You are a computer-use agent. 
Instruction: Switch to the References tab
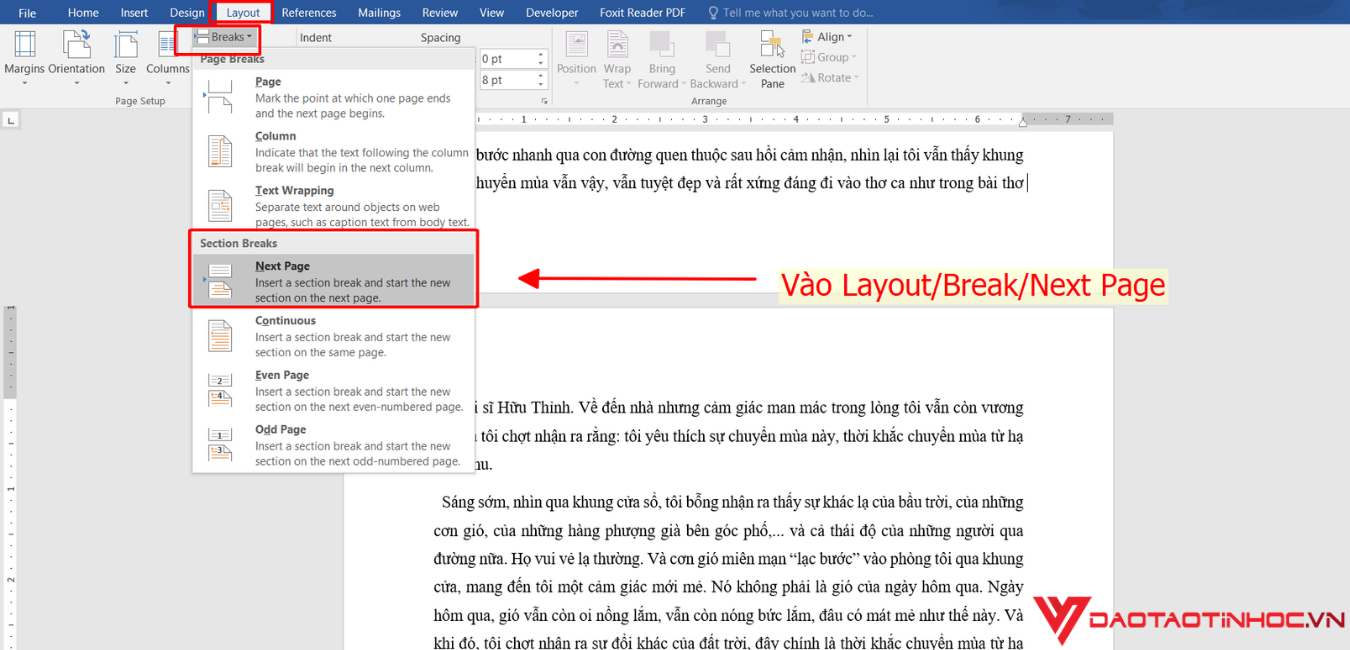pyautogui.click(x=309, y=13)
